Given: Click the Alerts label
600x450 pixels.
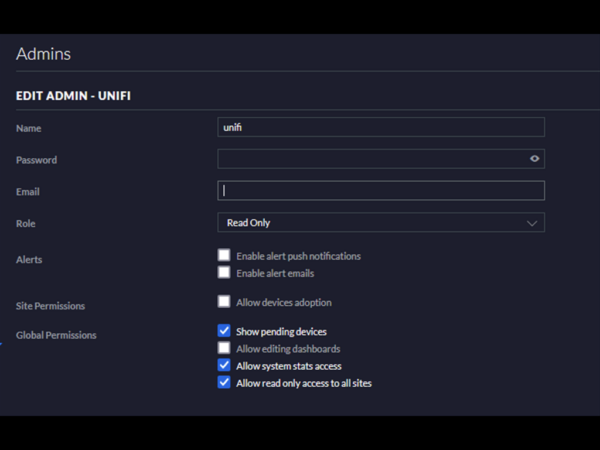Looking at the screenshot, I should tap(29, 260).
